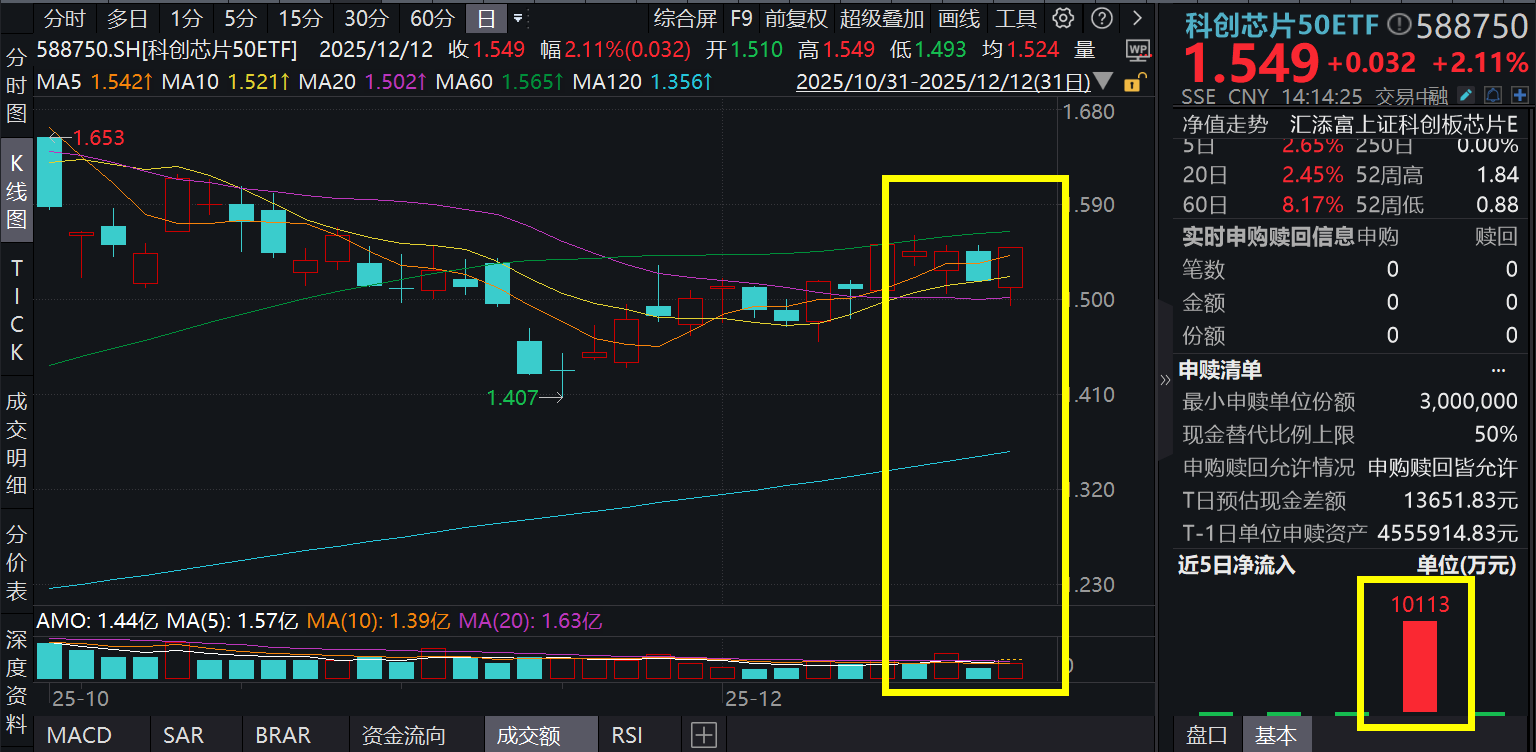Click the help question mark icon
Image resolution: width=1536 pixels, height=752 pixels.
click(1101, 18)
